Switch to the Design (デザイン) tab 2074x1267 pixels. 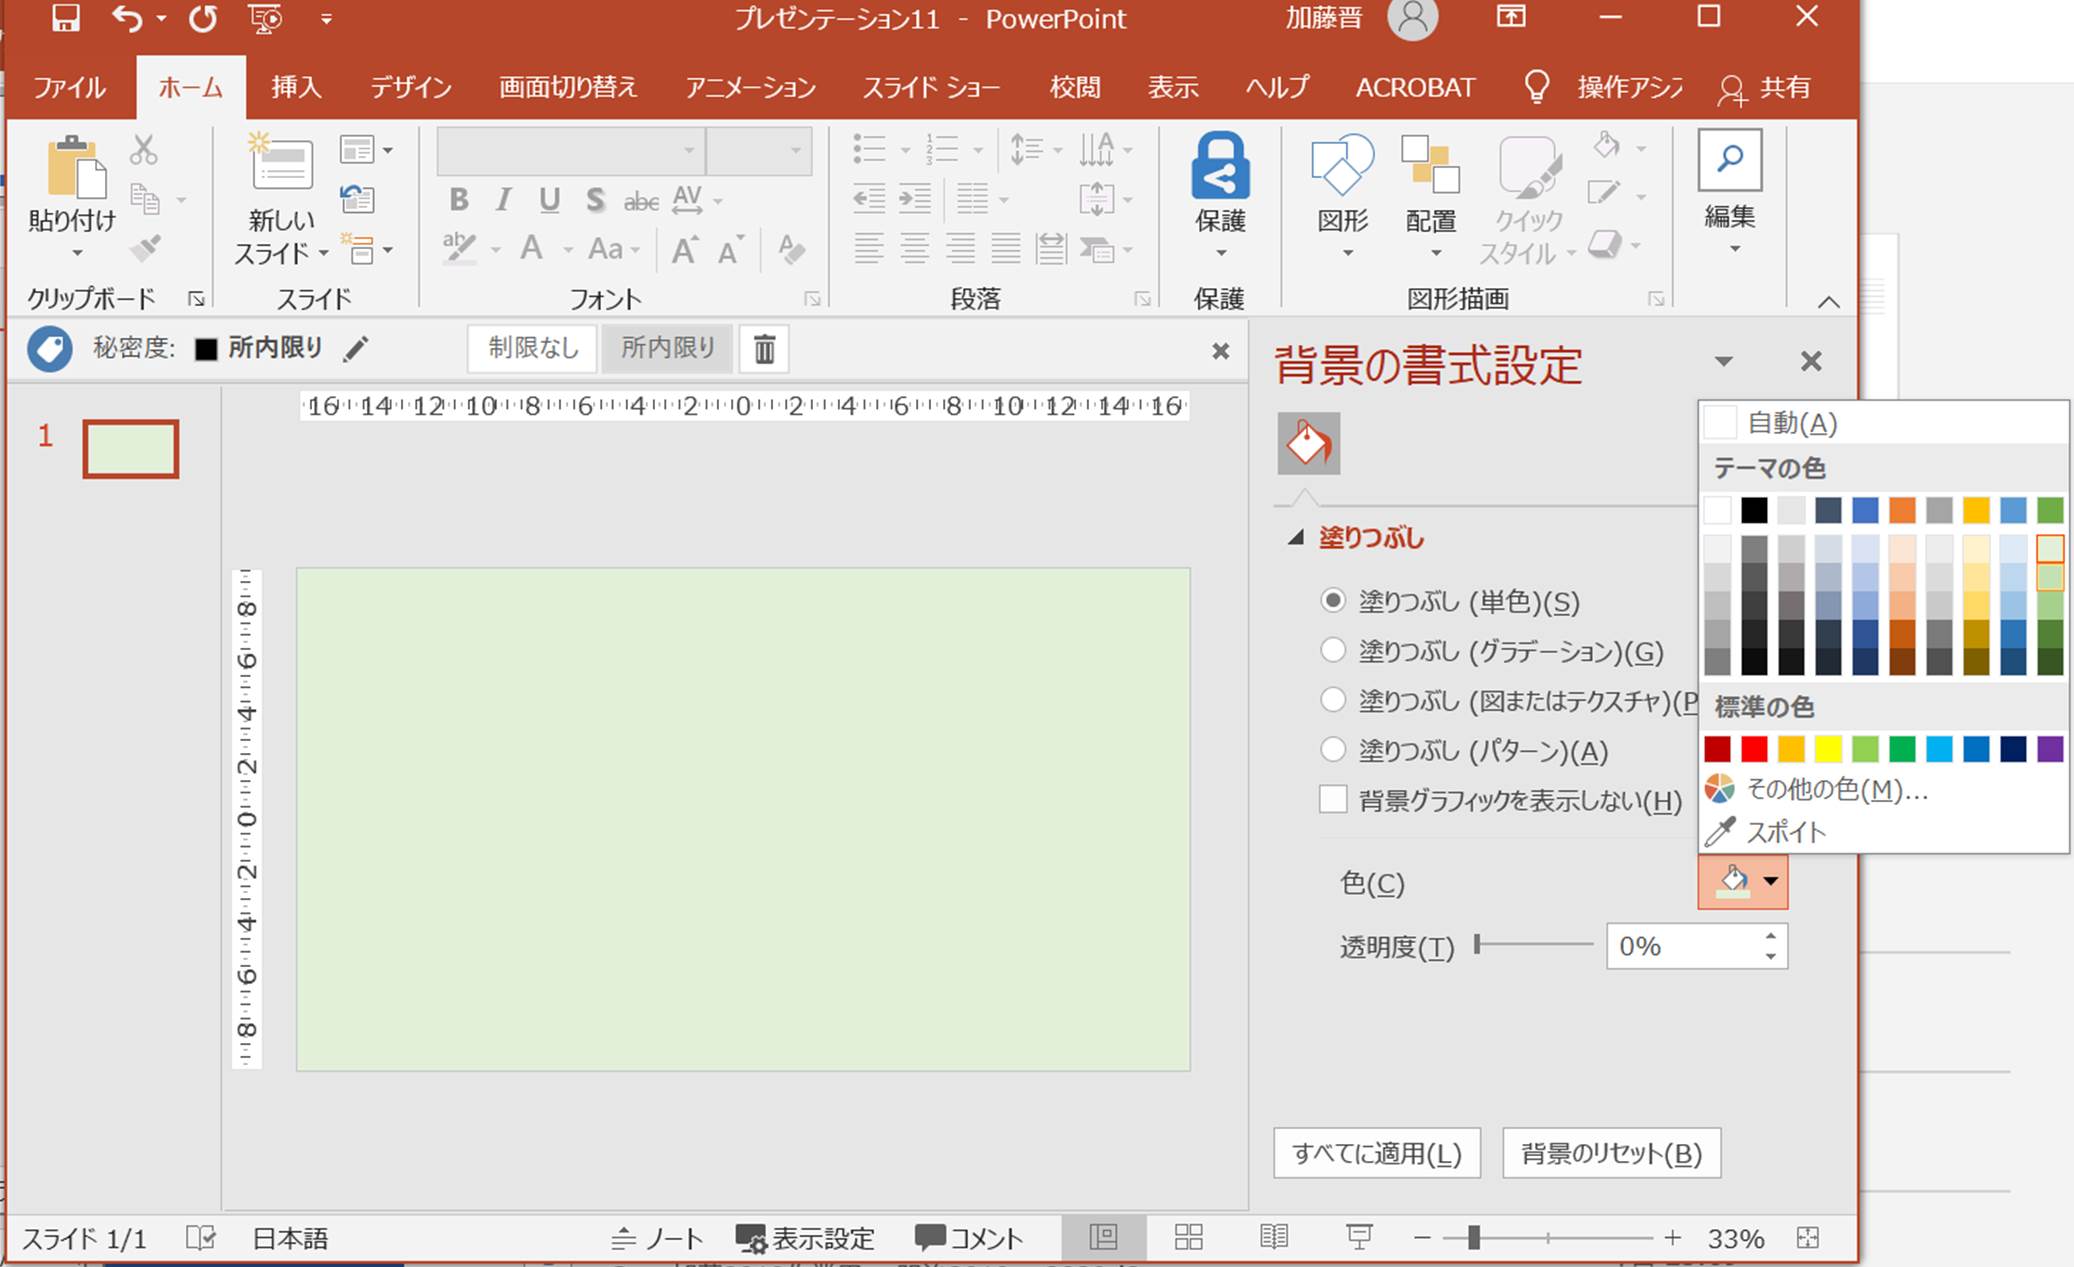click(x=411, y=88)
